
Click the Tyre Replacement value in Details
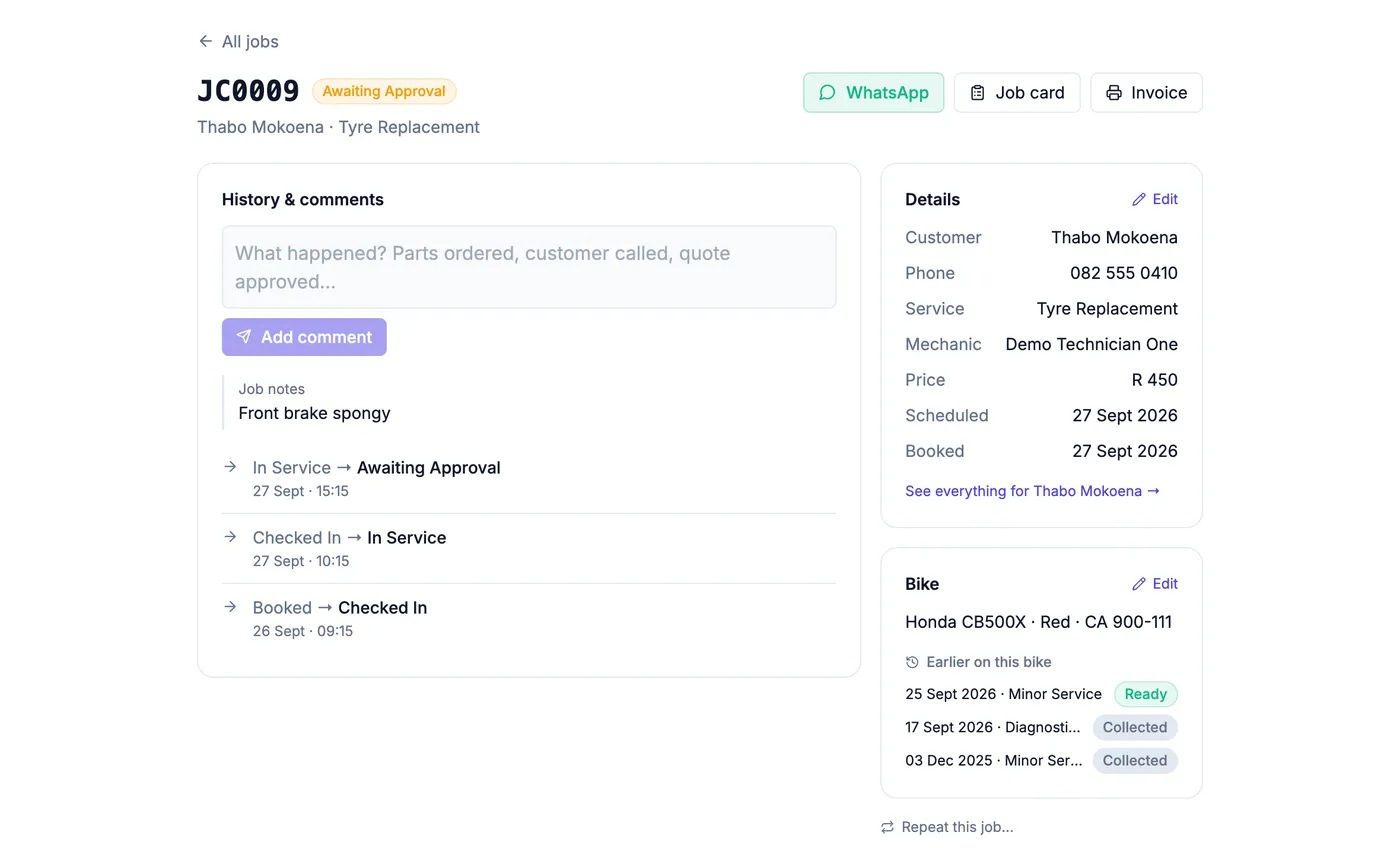click(1107, 309)
